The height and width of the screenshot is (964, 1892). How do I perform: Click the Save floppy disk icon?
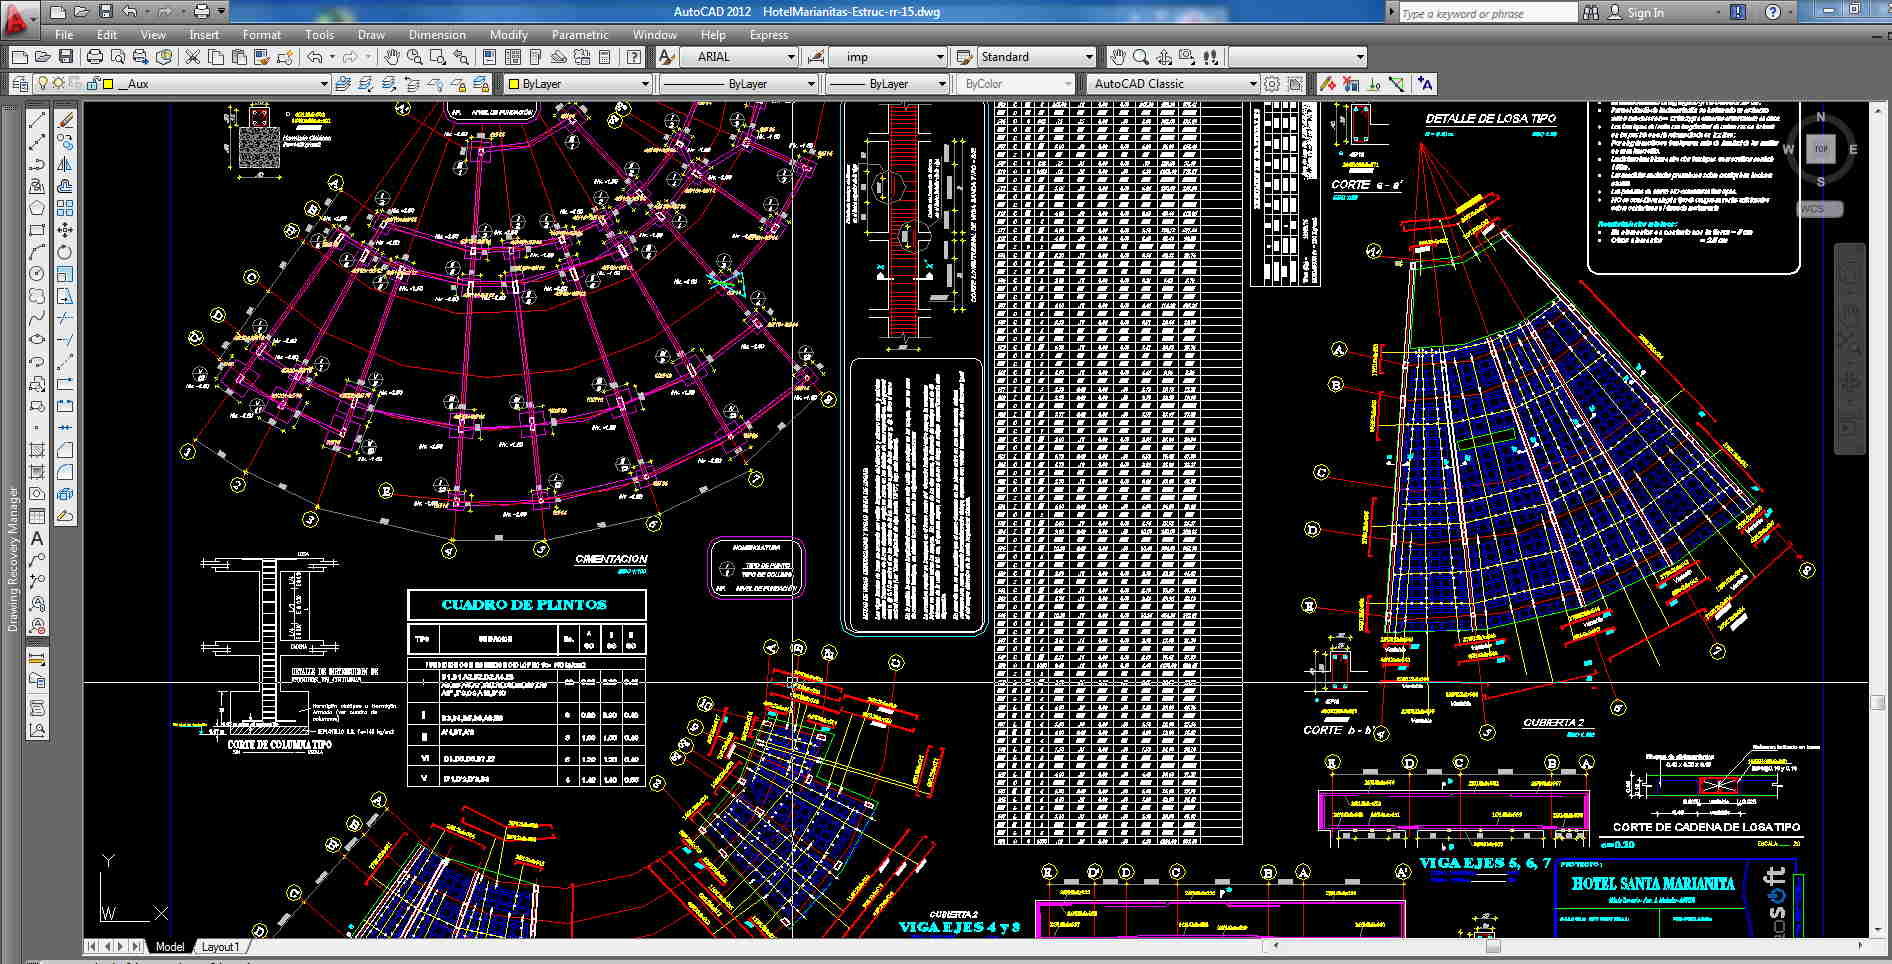coord(65,57)
